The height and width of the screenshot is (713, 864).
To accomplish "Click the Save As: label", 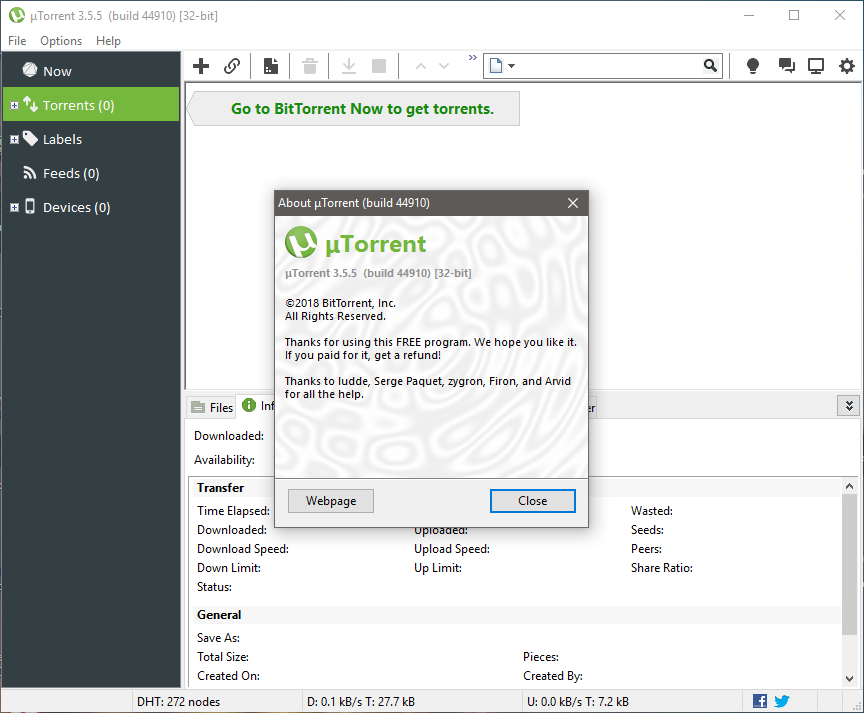I will [x=218, y=638].
